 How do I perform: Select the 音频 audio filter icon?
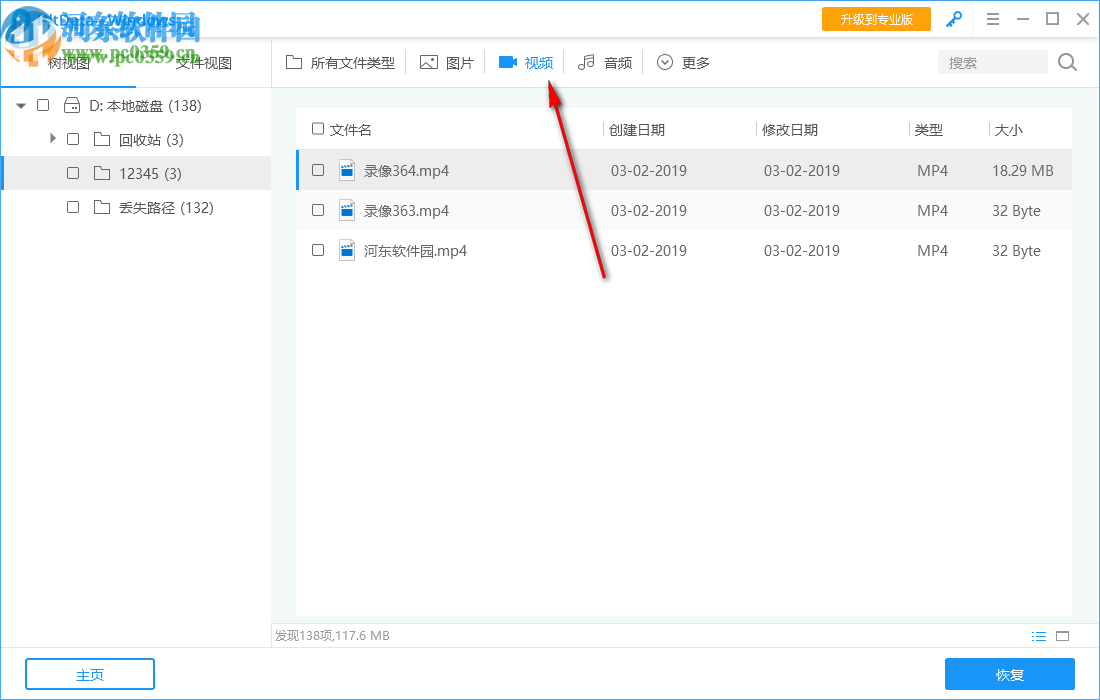tap(586, 61)
